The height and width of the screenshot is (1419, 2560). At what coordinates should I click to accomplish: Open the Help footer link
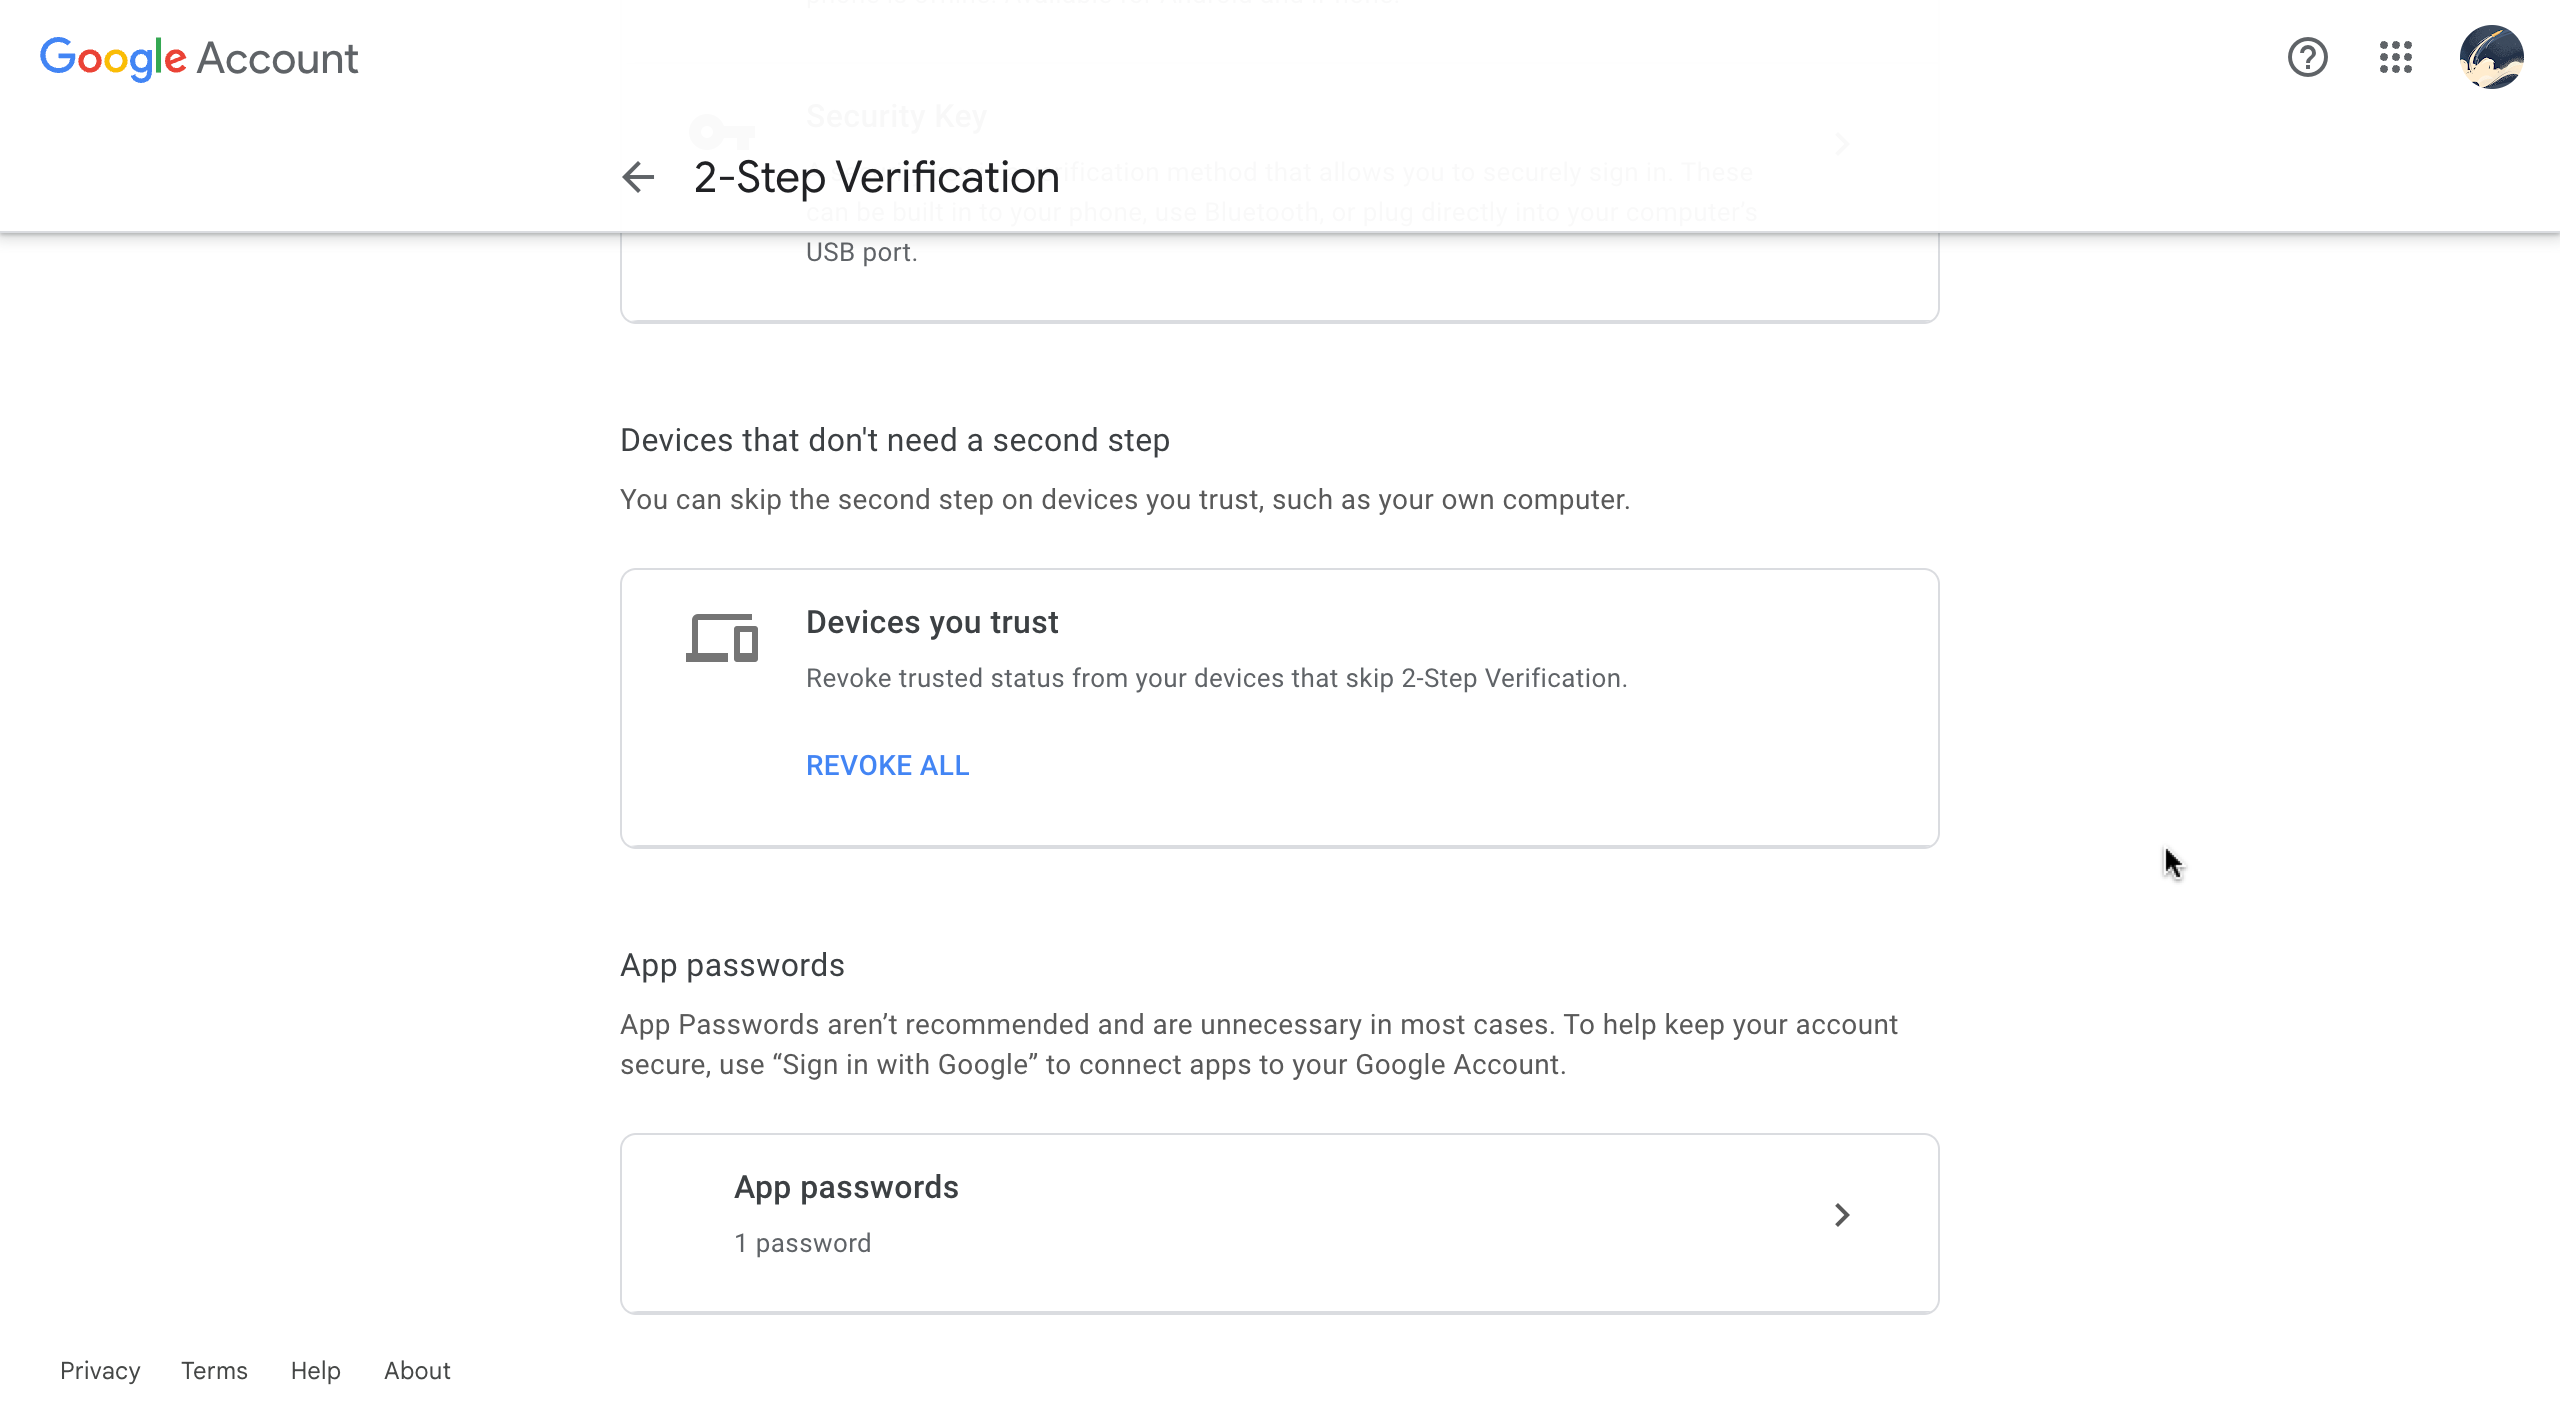(x=316, y=1370)
